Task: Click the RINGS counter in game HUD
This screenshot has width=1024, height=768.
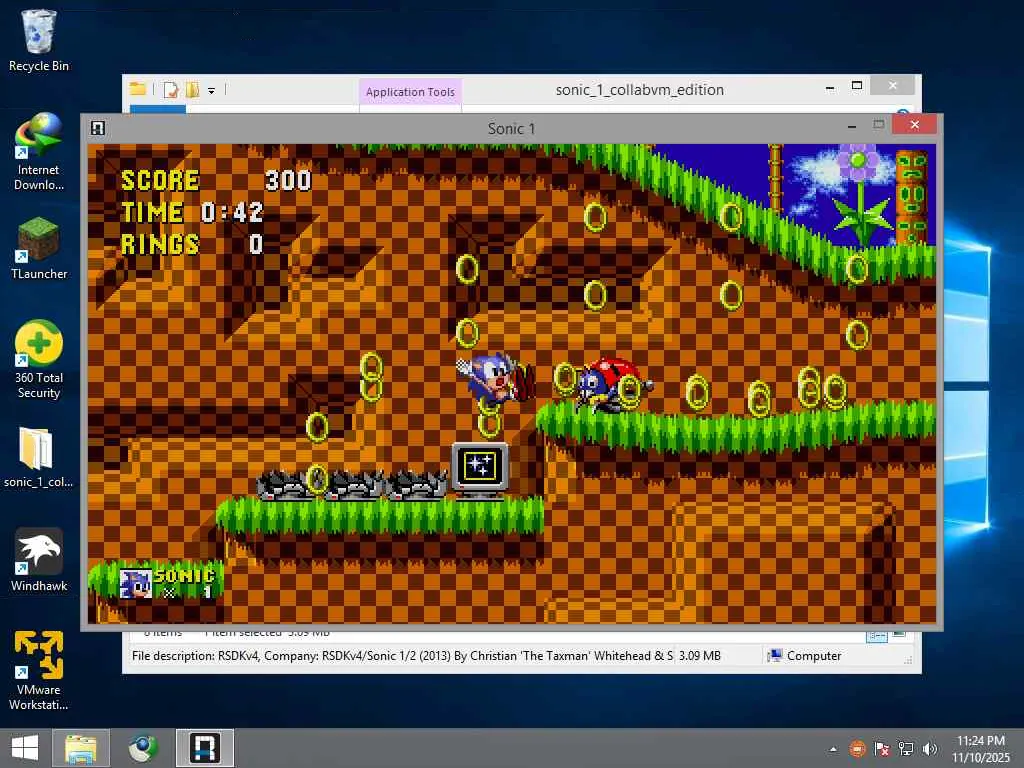Action: click(x=192, y=244)
